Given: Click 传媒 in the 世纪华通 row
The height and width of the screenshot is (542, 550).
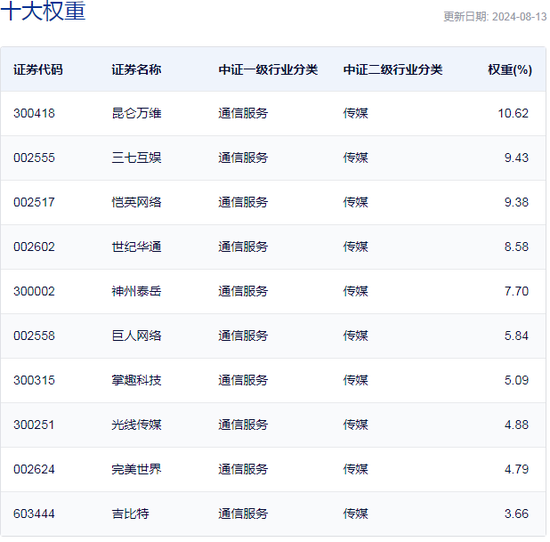Looking at the screenshot, I should pyautogui.click(x=356, y=247).
